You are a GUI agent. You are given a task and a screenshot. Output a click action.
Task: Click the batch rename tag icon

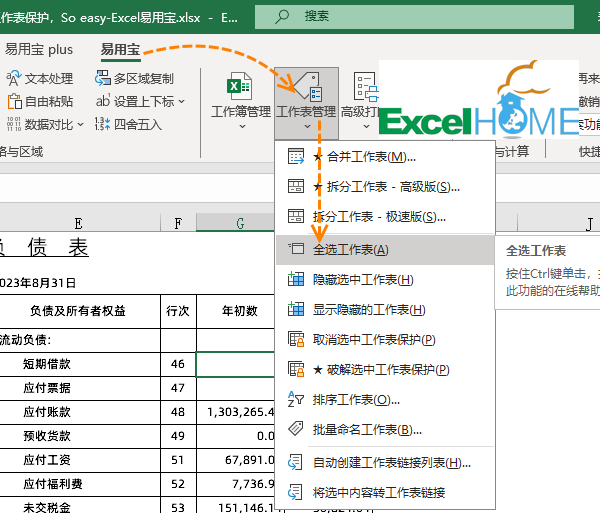coord(296,429)
